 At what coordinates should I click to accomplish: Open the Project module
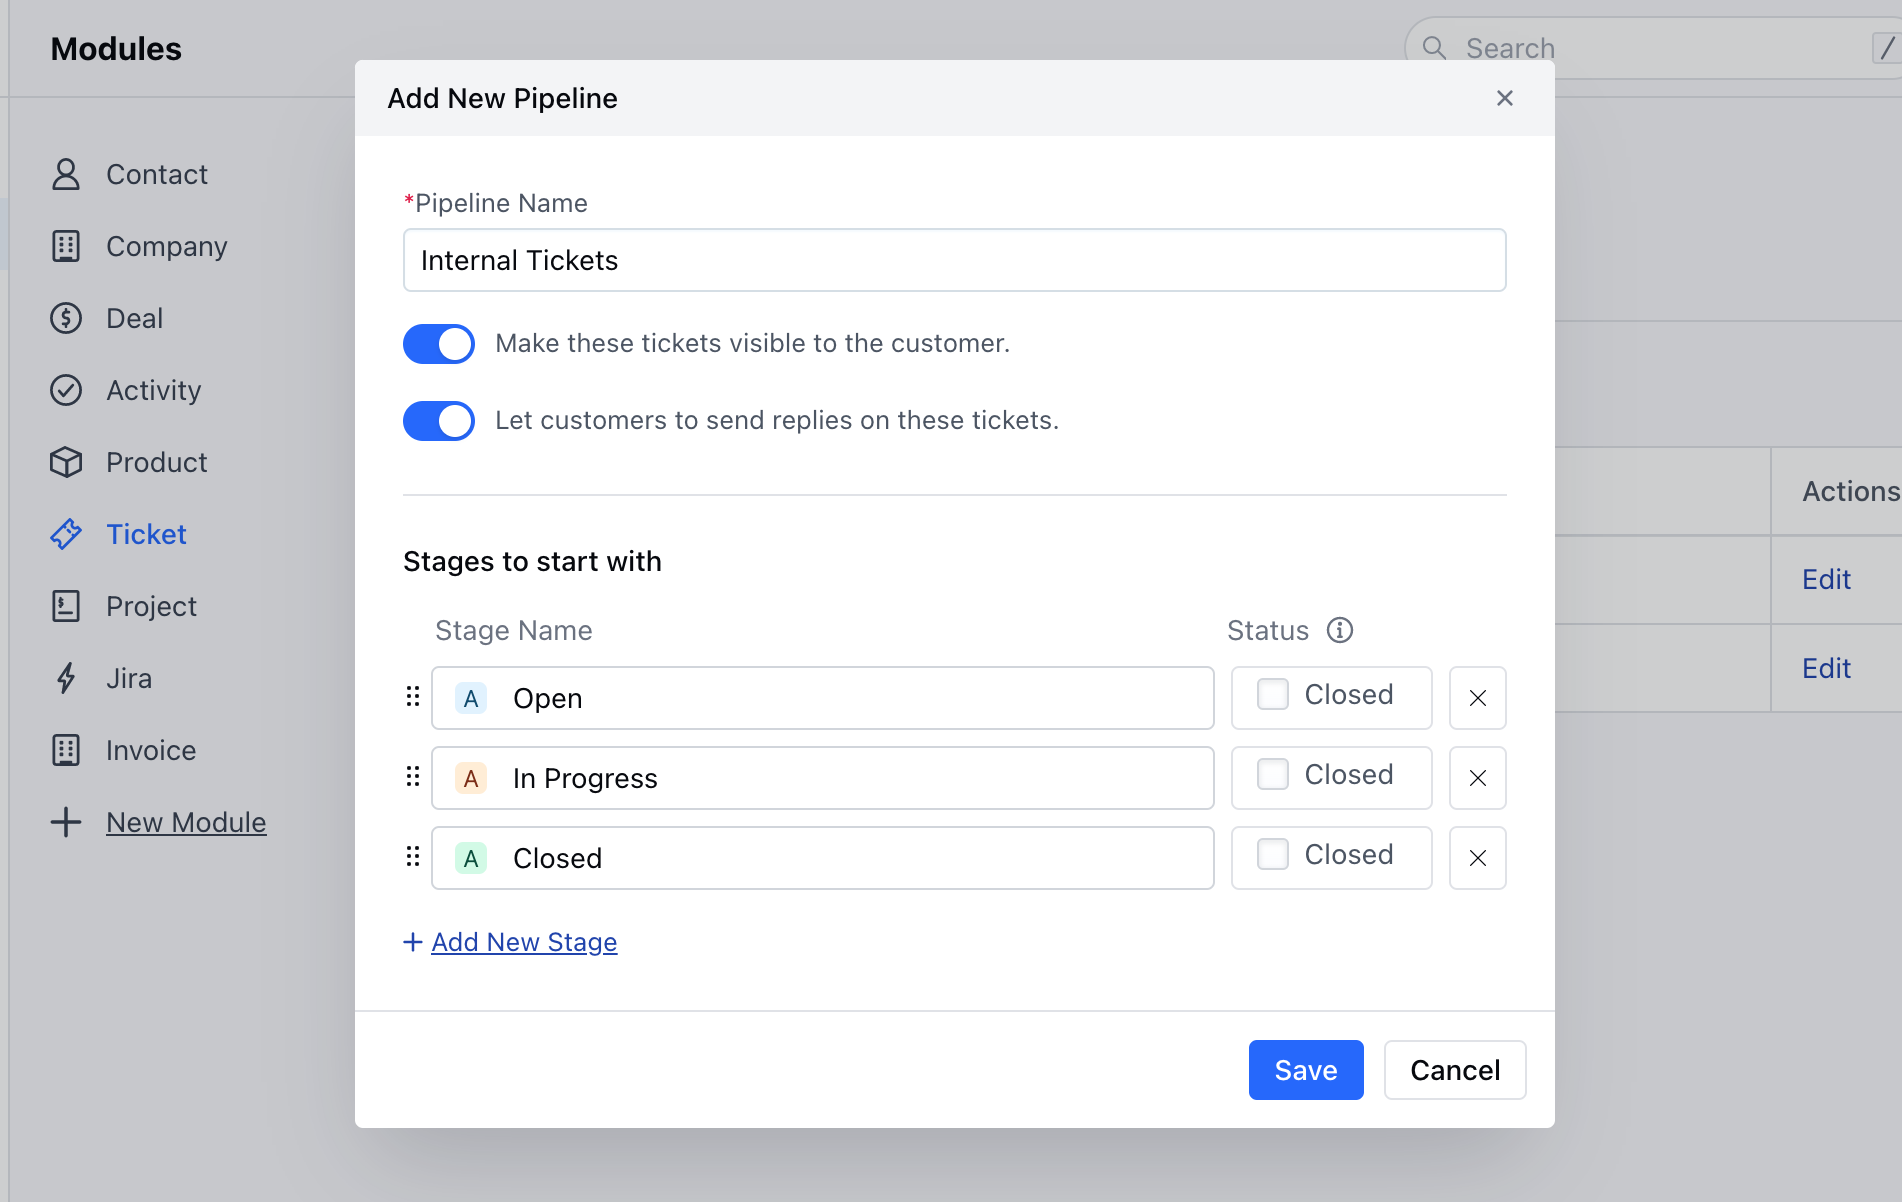152,606
